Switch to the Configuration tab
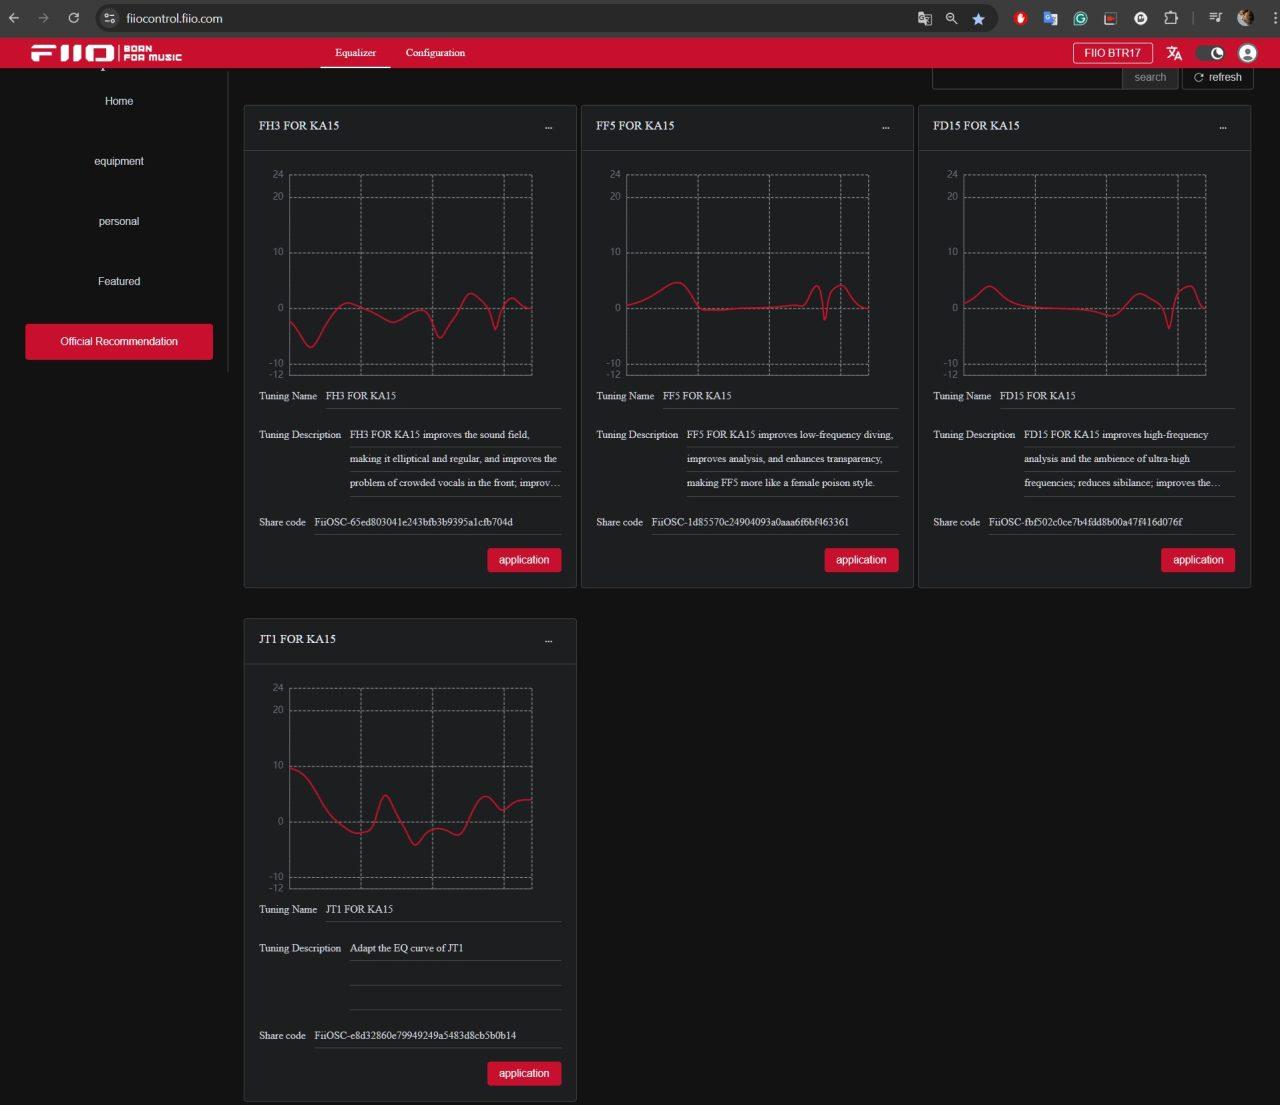1280x1105 pixels. 435,53
